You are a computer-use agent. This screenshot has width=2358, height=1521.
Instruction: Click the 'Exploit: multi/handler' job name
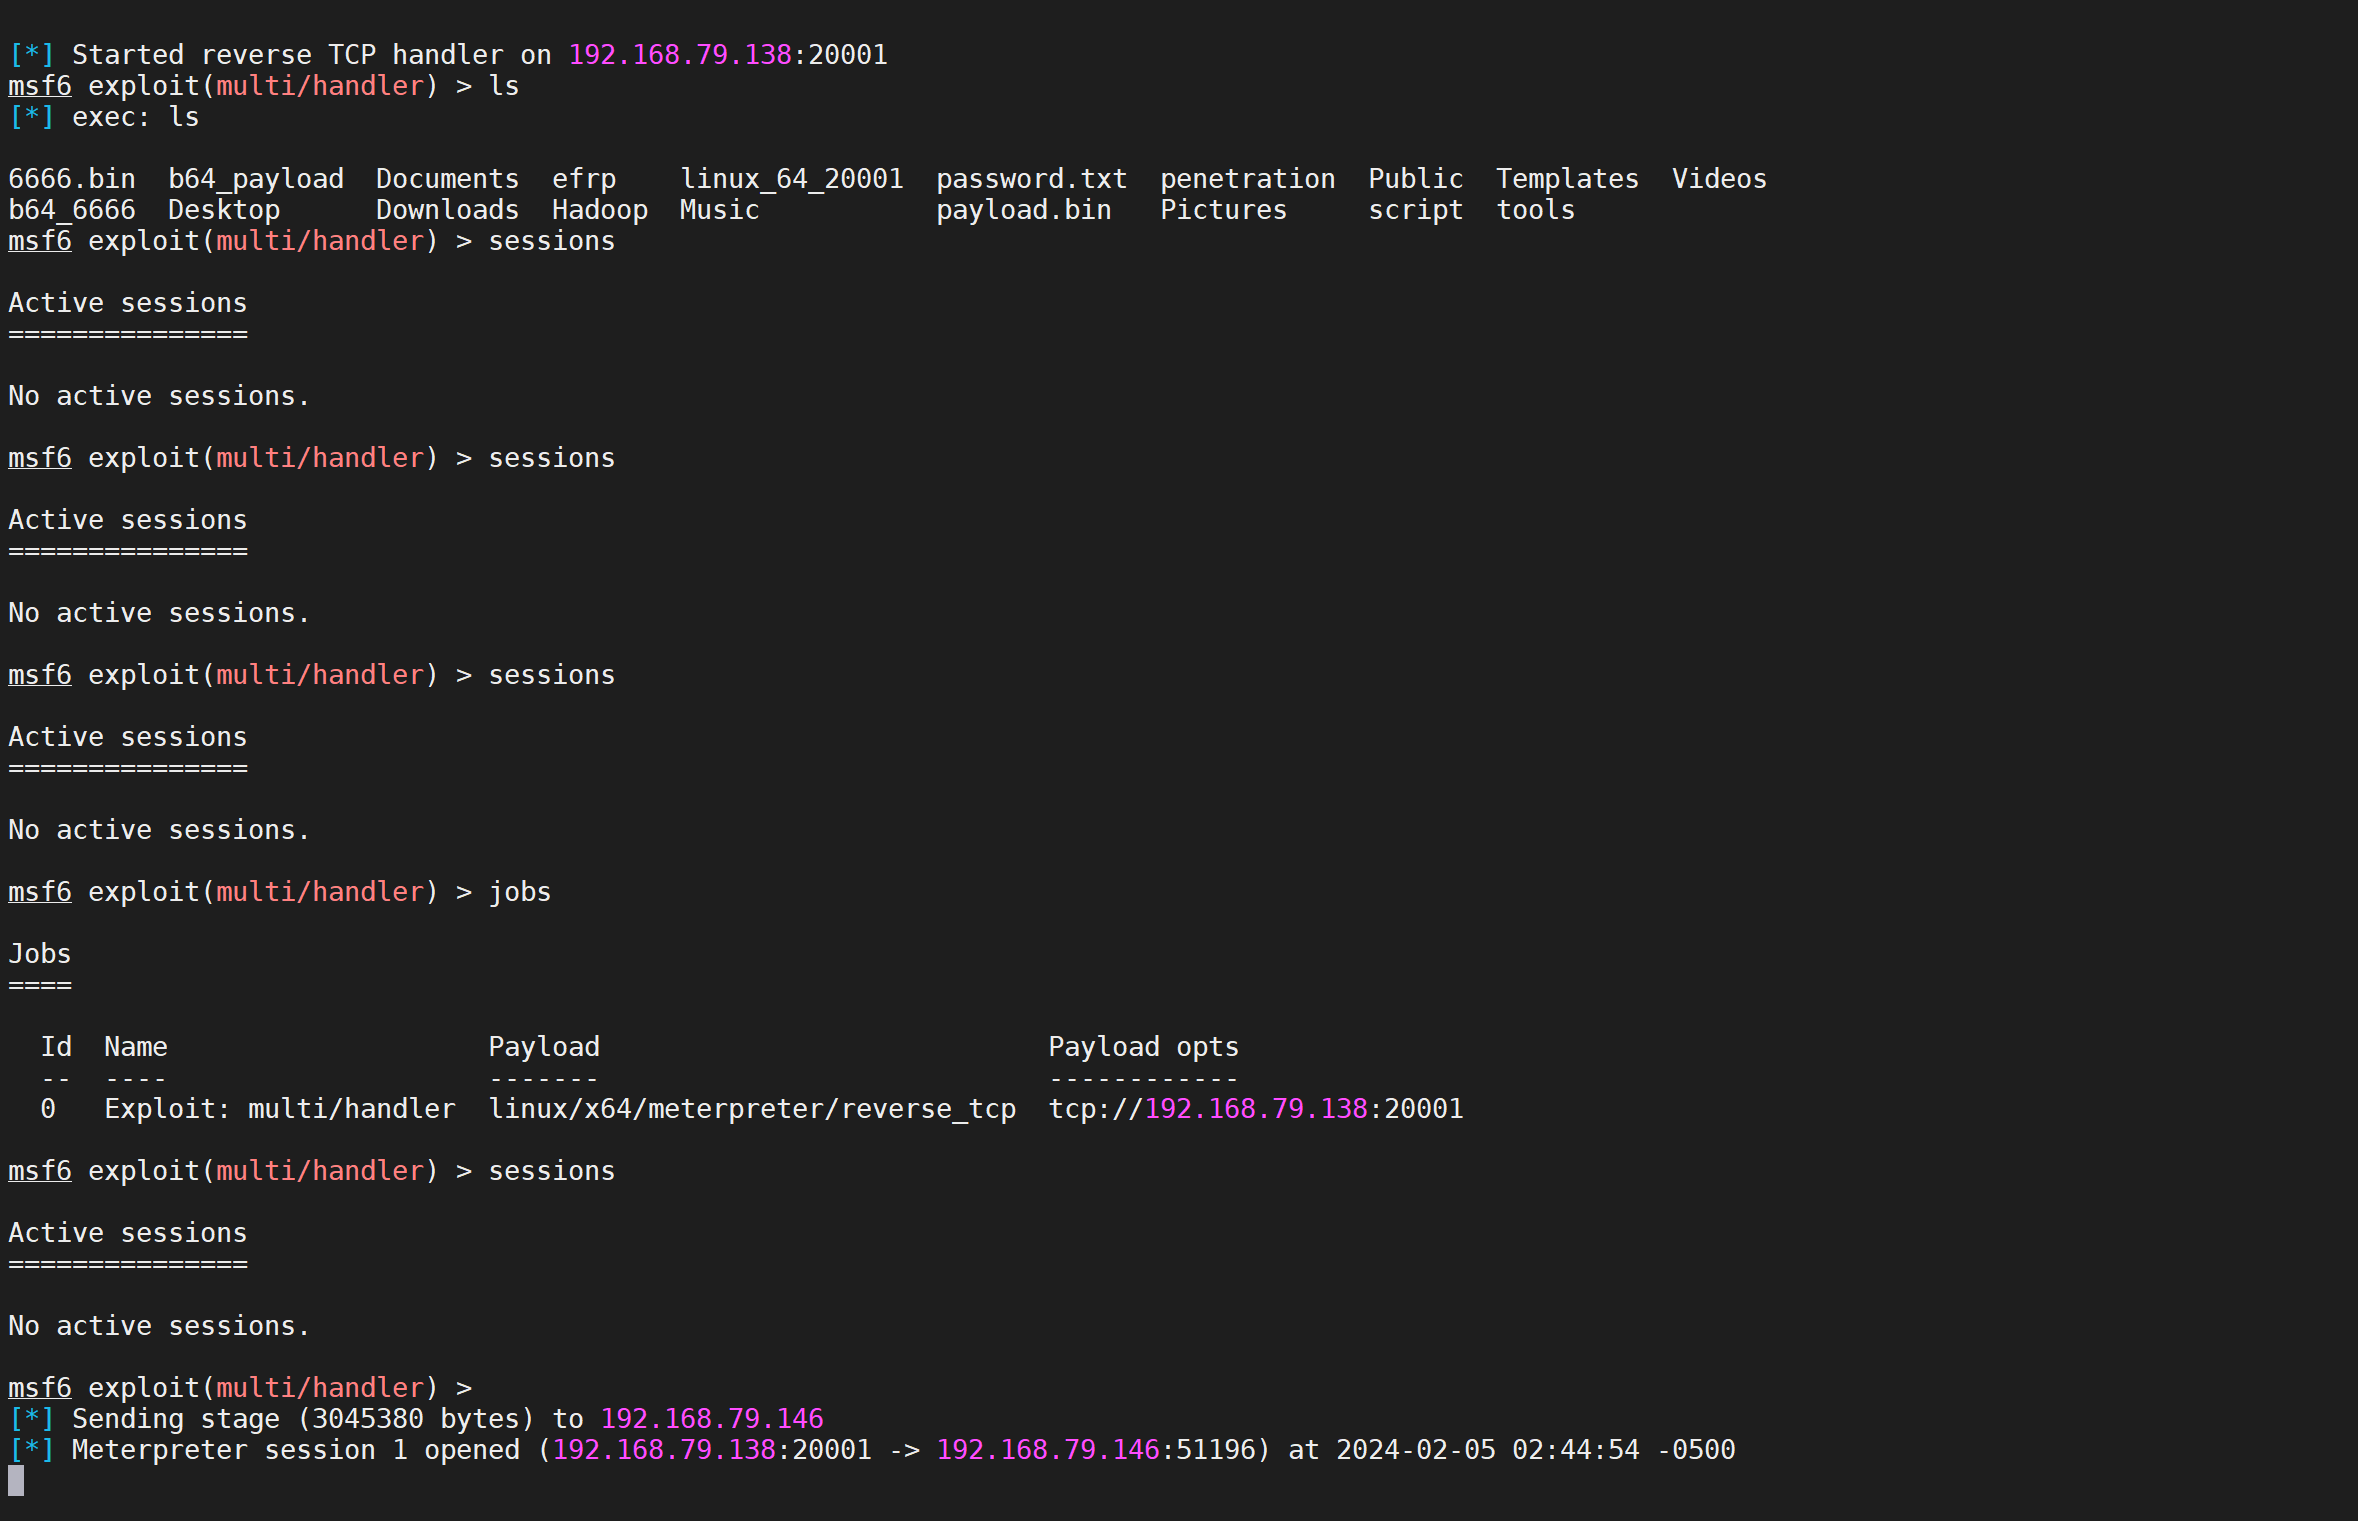tap(280, 1109)
